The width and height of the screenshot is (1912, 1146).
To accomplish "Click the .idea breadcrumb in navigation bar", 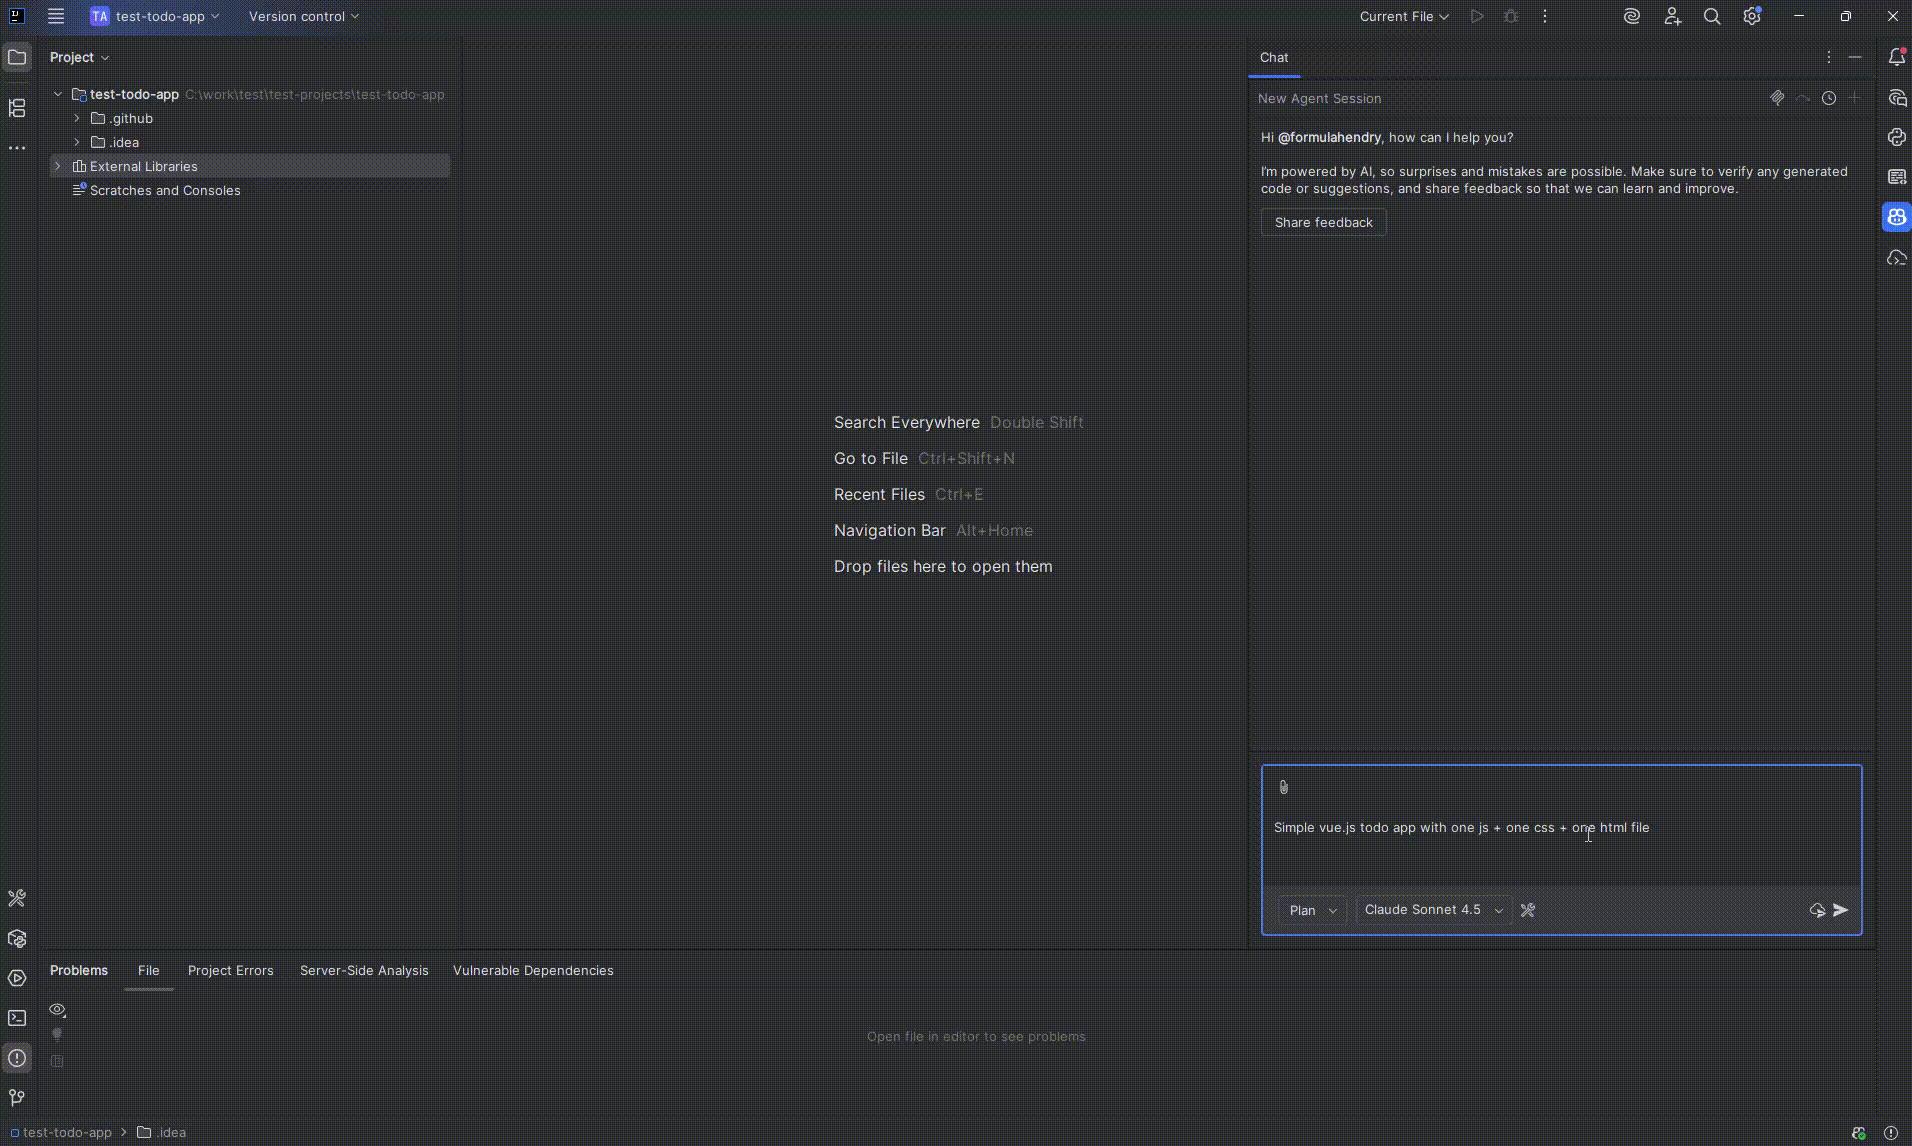I will point(162,1132).
